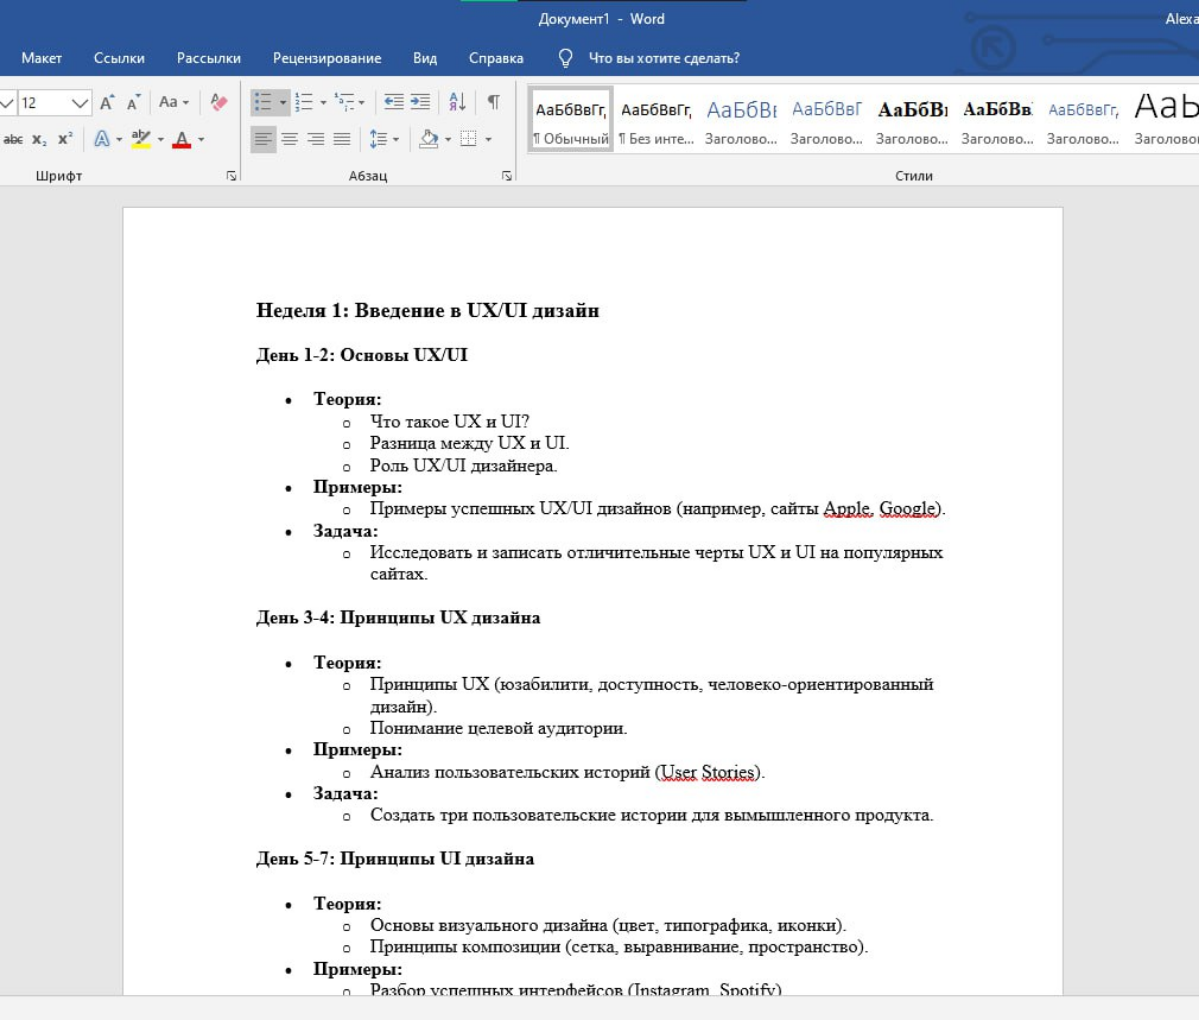Open the shading color dropdown arrow
Screen dimensions: 1199x1020
pos(448,139)
